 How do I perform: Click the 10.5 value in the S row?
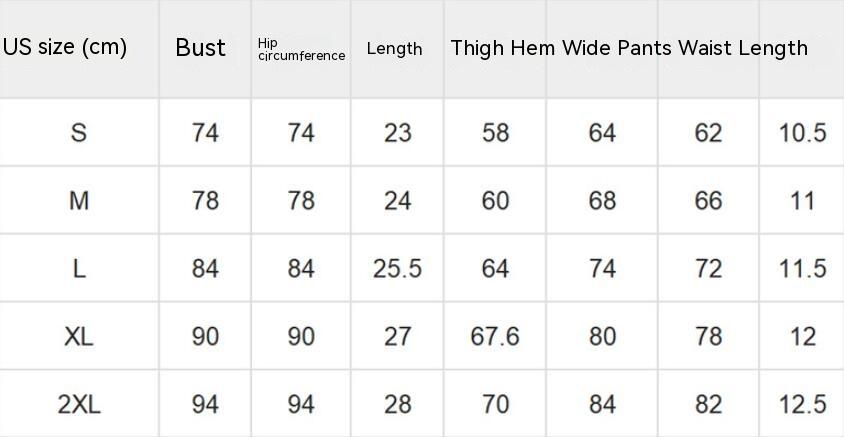tap(802, 132)
